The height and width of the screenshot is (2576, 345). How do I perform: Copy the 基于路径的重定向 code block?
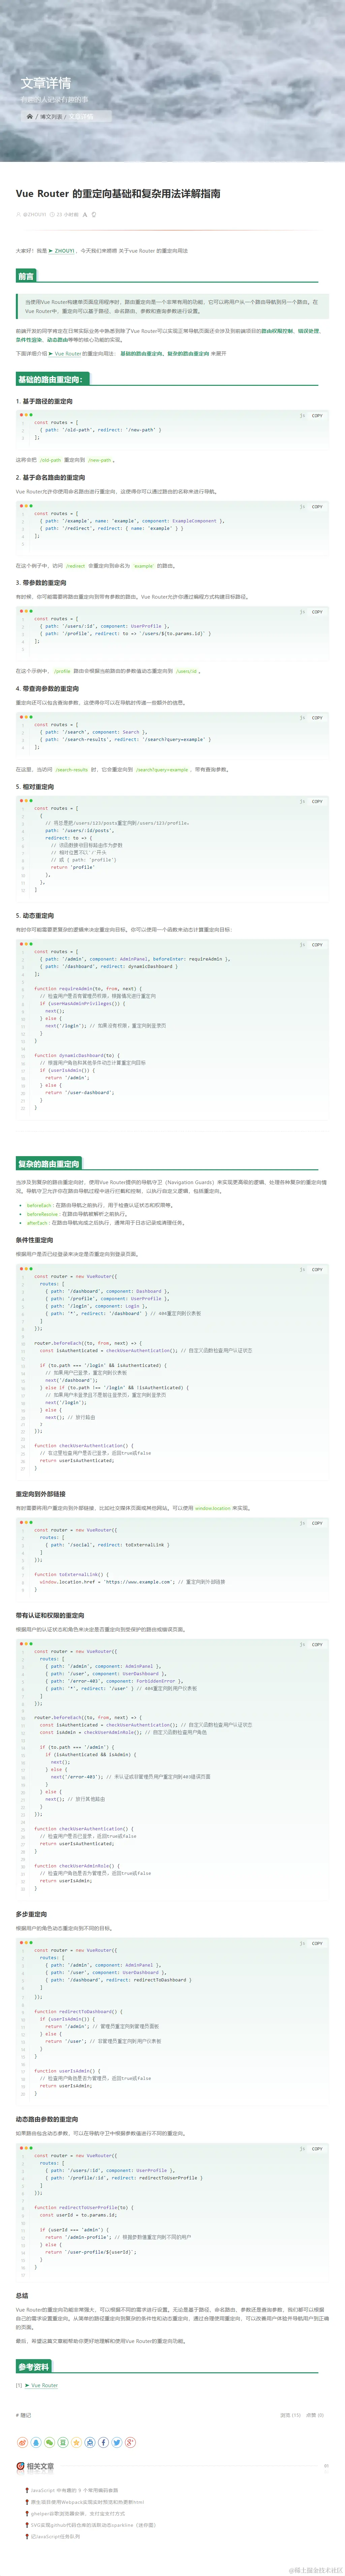click(317, 415)
